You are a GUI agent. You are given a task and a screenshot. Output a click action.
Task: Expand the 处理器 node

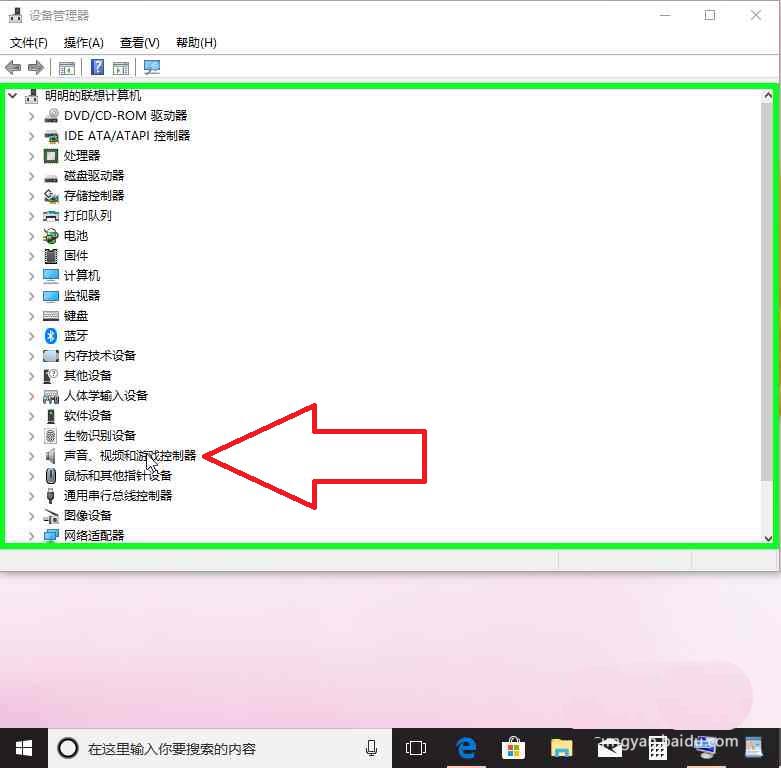(x=31, y=156)
